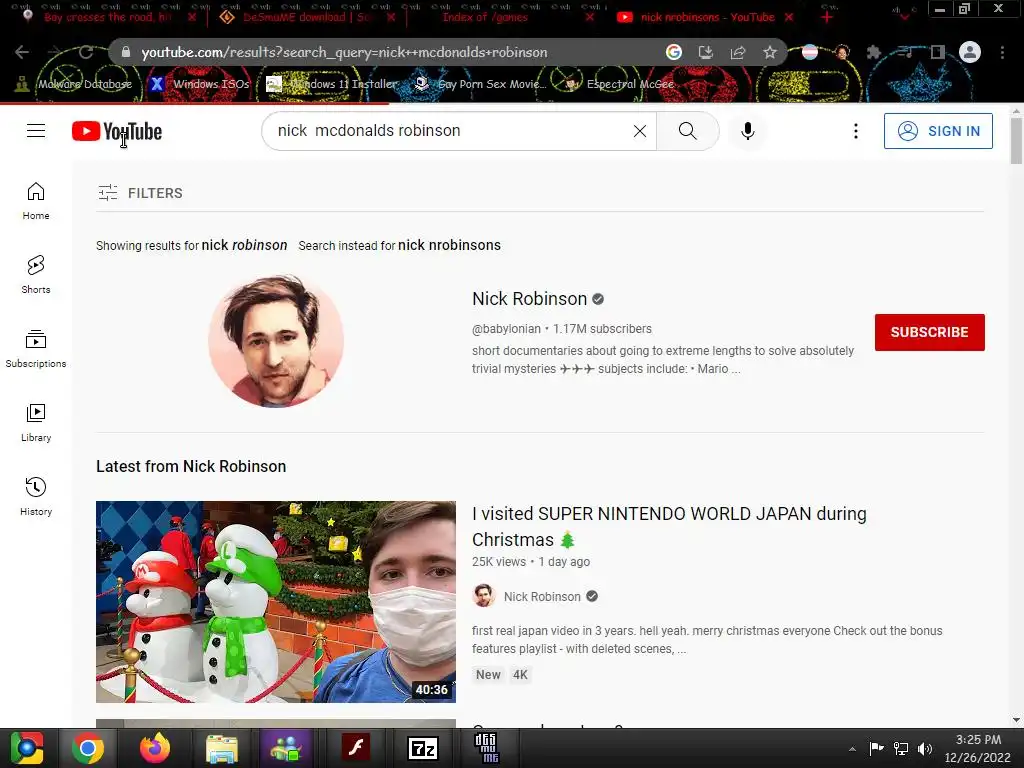The height and width of the screenshot is (768, 1024).
Task: Click the 'nick robinson' showing results link
Action: pos(244,246)
